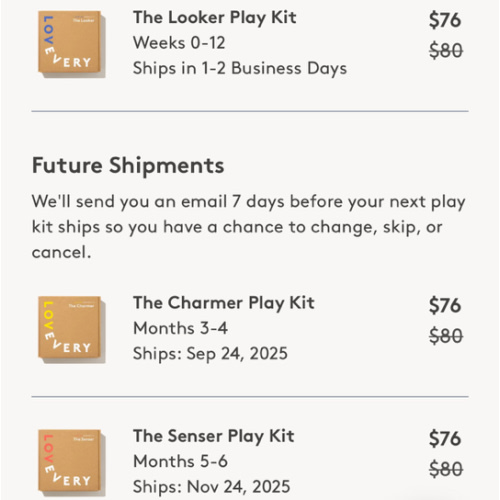Open the Charmer Play Kit box image
The image size is (500, 500).
[72, 329]
